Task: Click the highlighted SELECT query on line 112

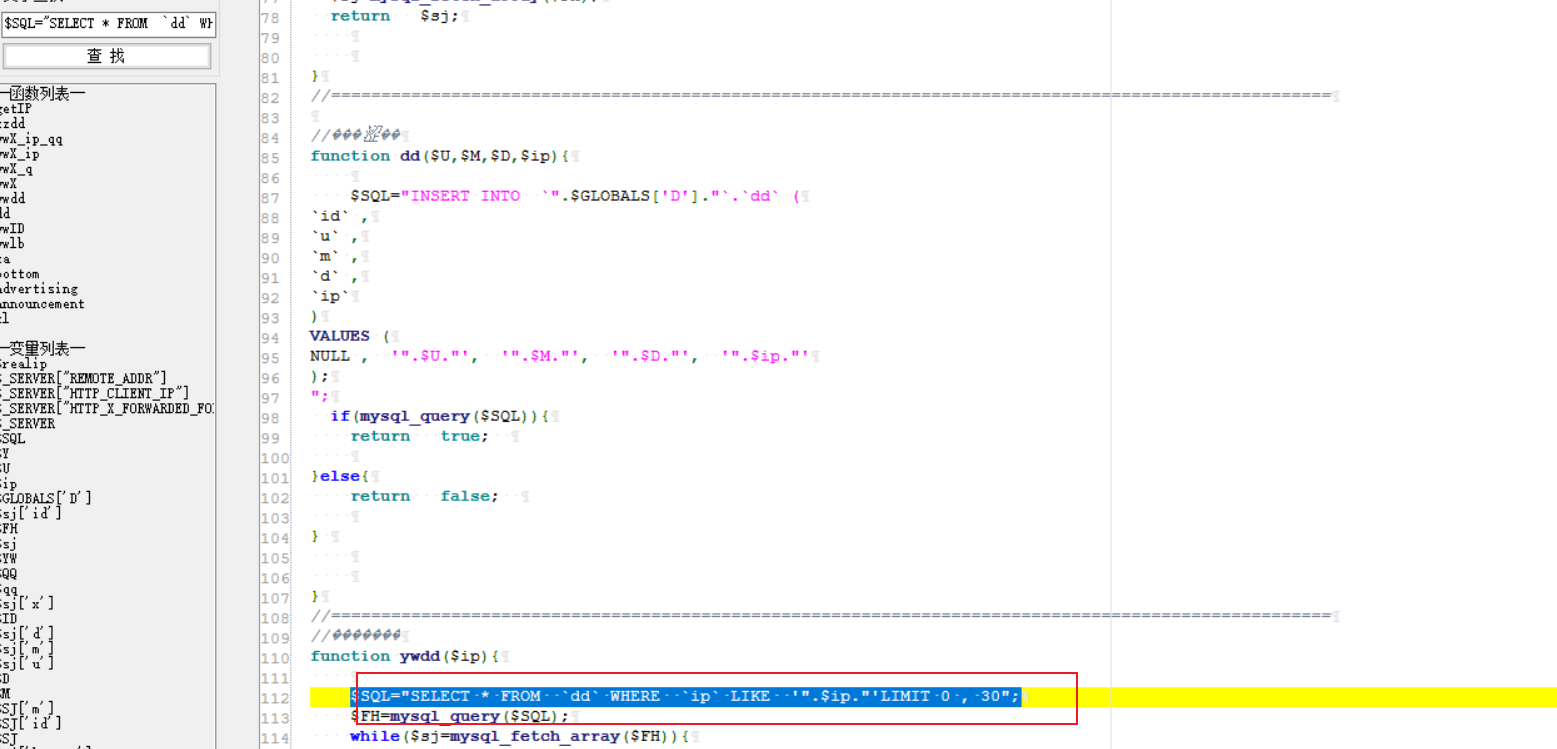Action: (x=685, y=696)
